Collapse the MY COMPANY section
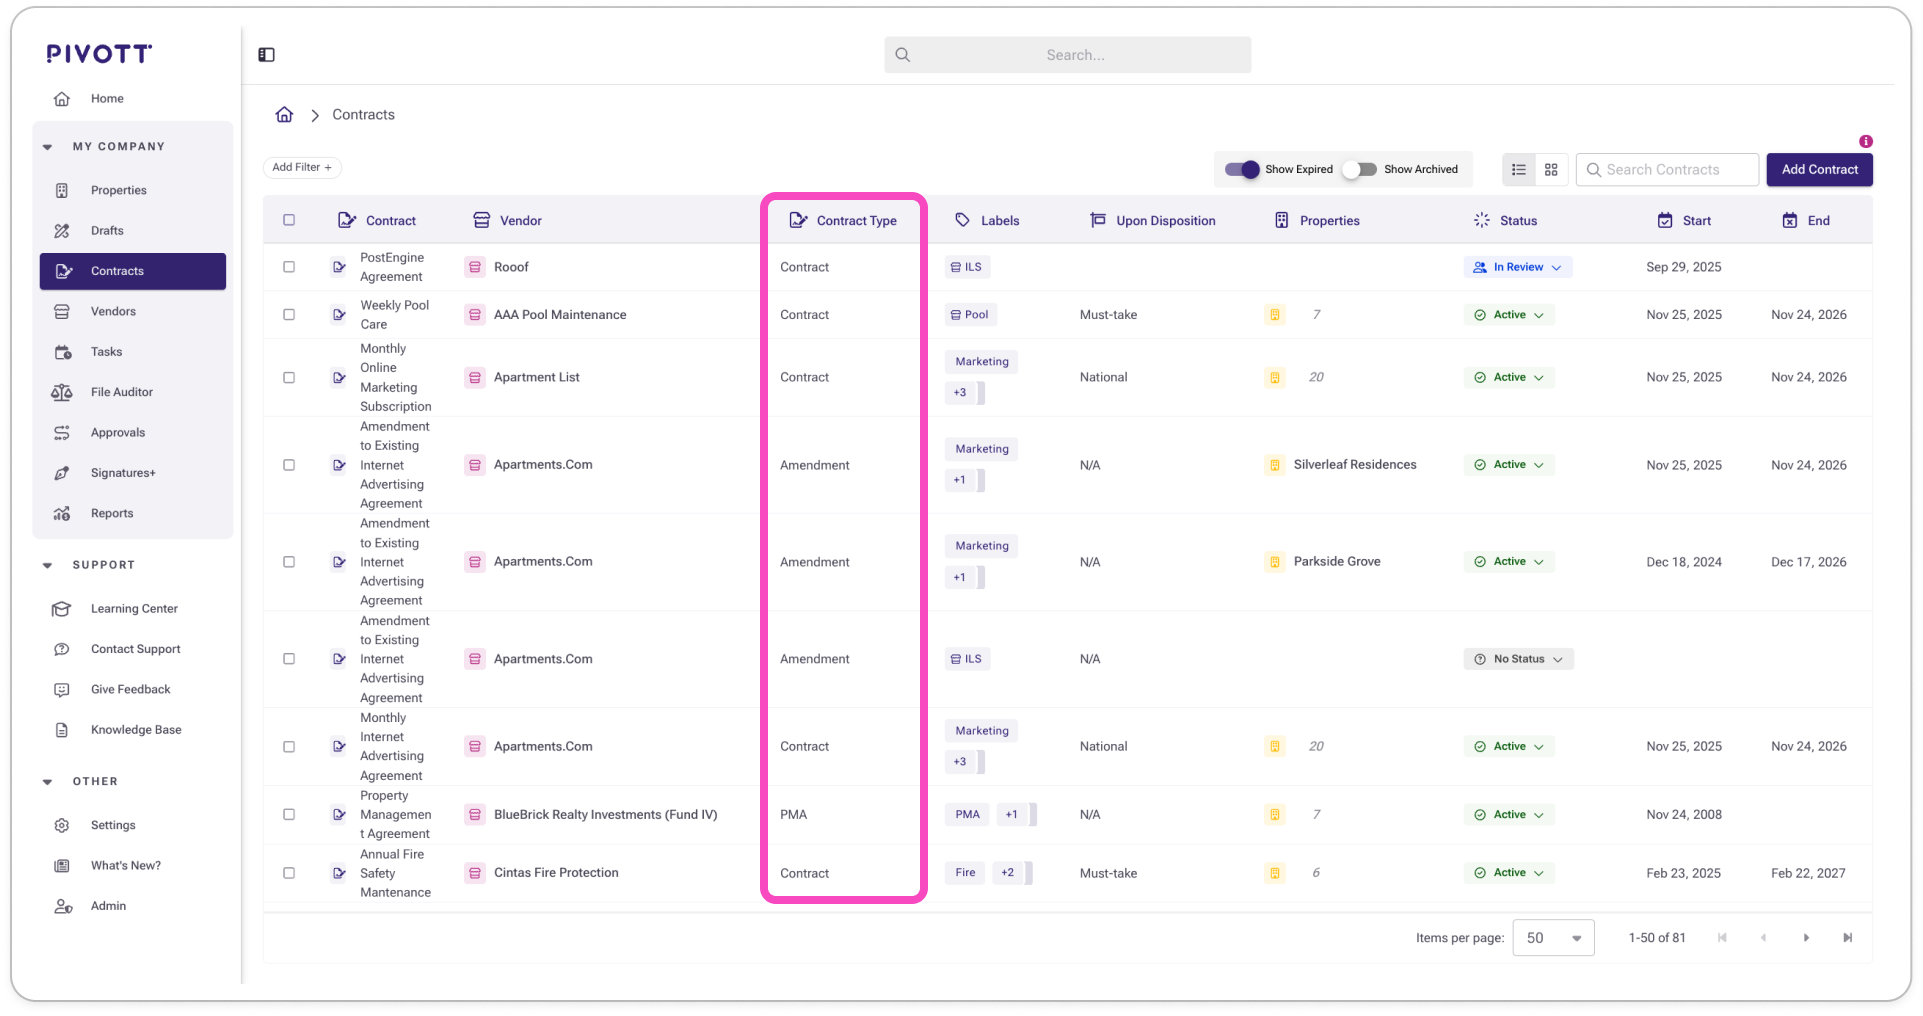Image resolution: width=1923 pixels, height=1016 pixels. (48, 147)
